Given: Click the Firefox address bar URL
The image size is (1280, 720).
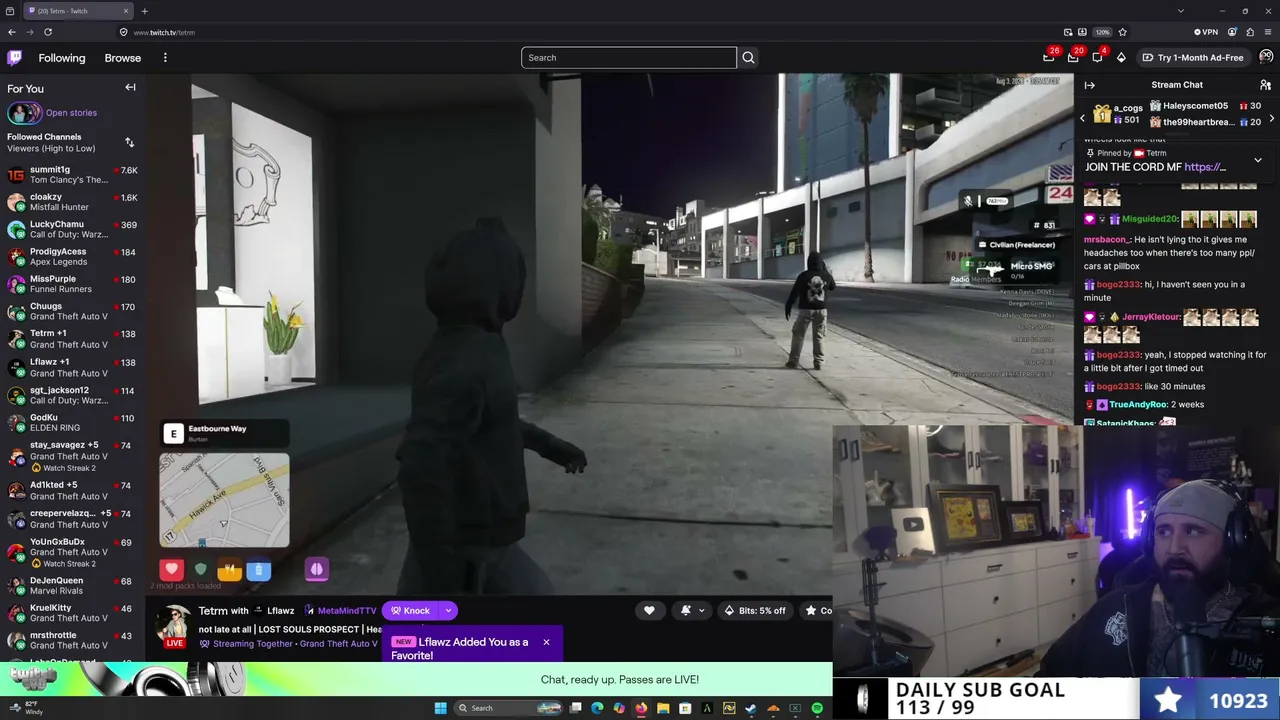Looking at the screenshot, I should [x=164, y=32].
